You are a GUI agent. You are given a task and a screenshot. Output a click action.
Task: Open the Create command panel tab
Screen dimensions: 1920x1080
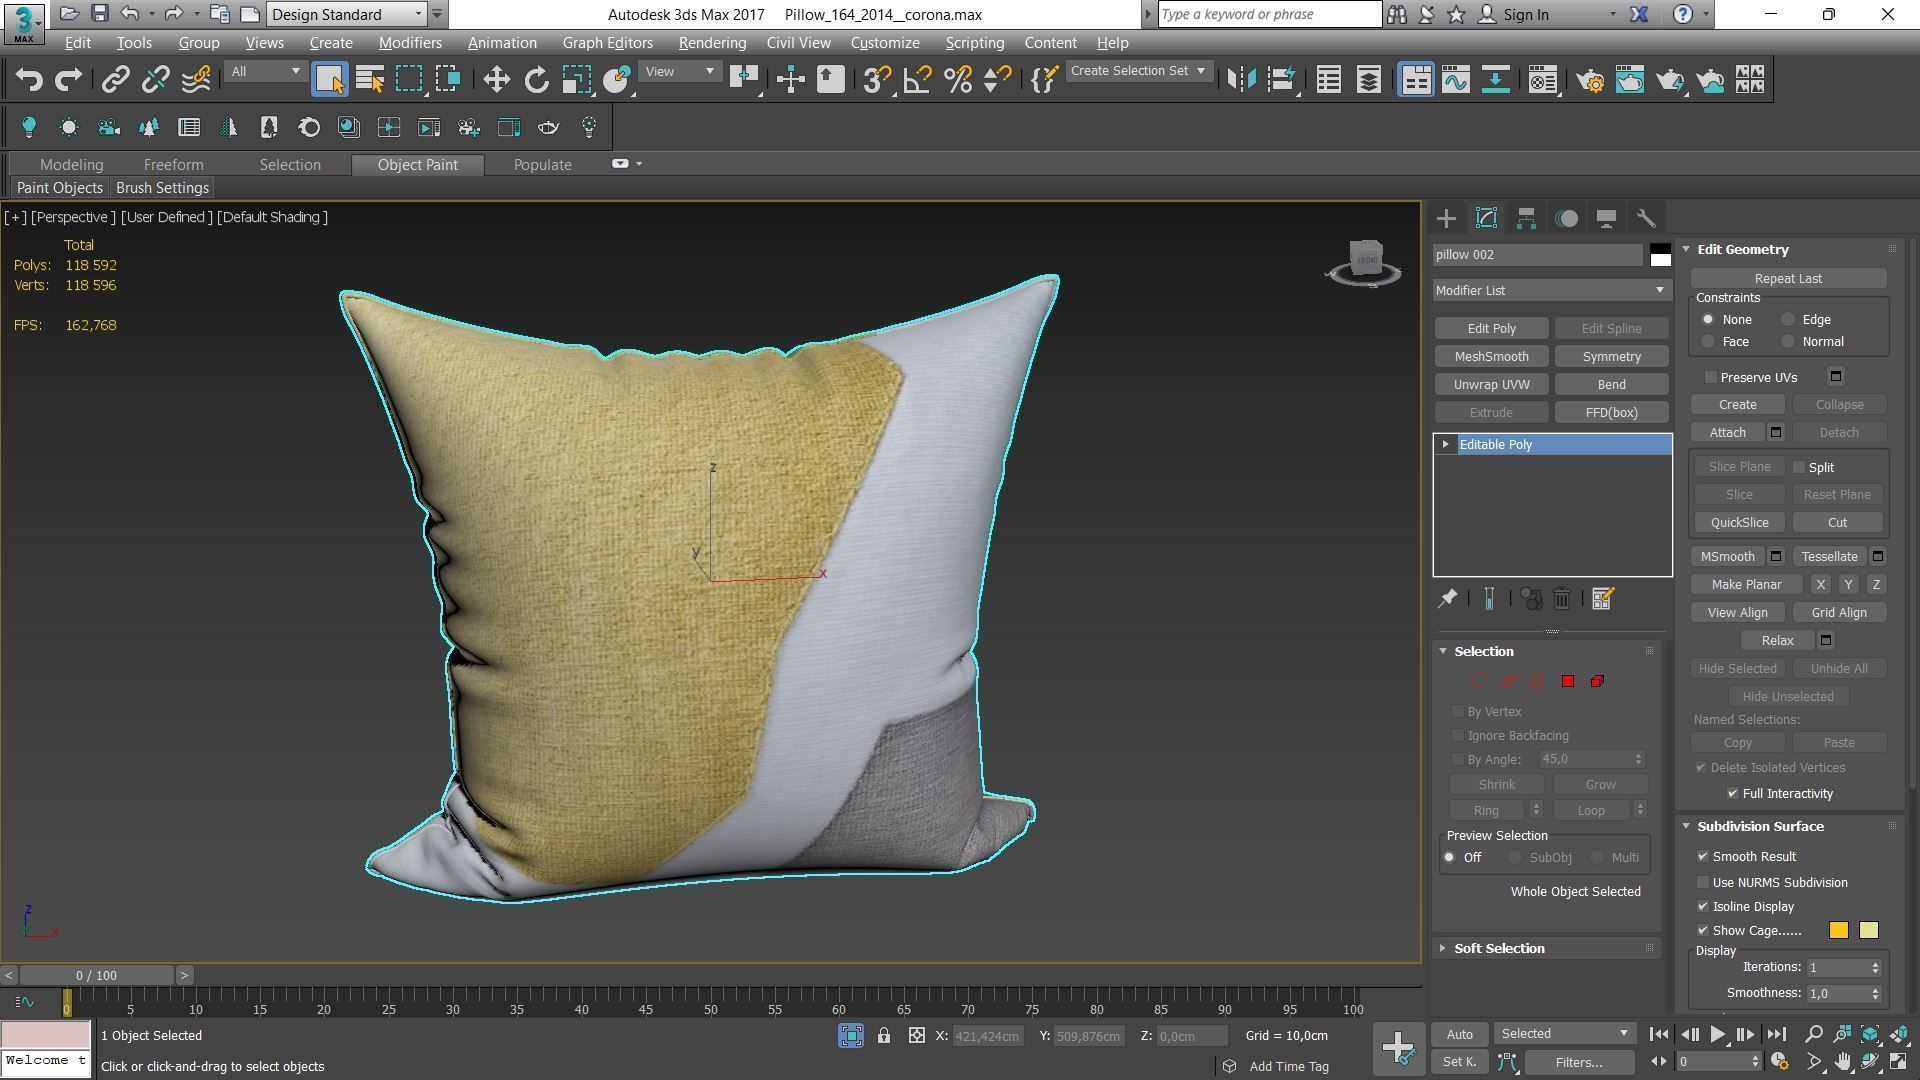(x=1446, y=218)
